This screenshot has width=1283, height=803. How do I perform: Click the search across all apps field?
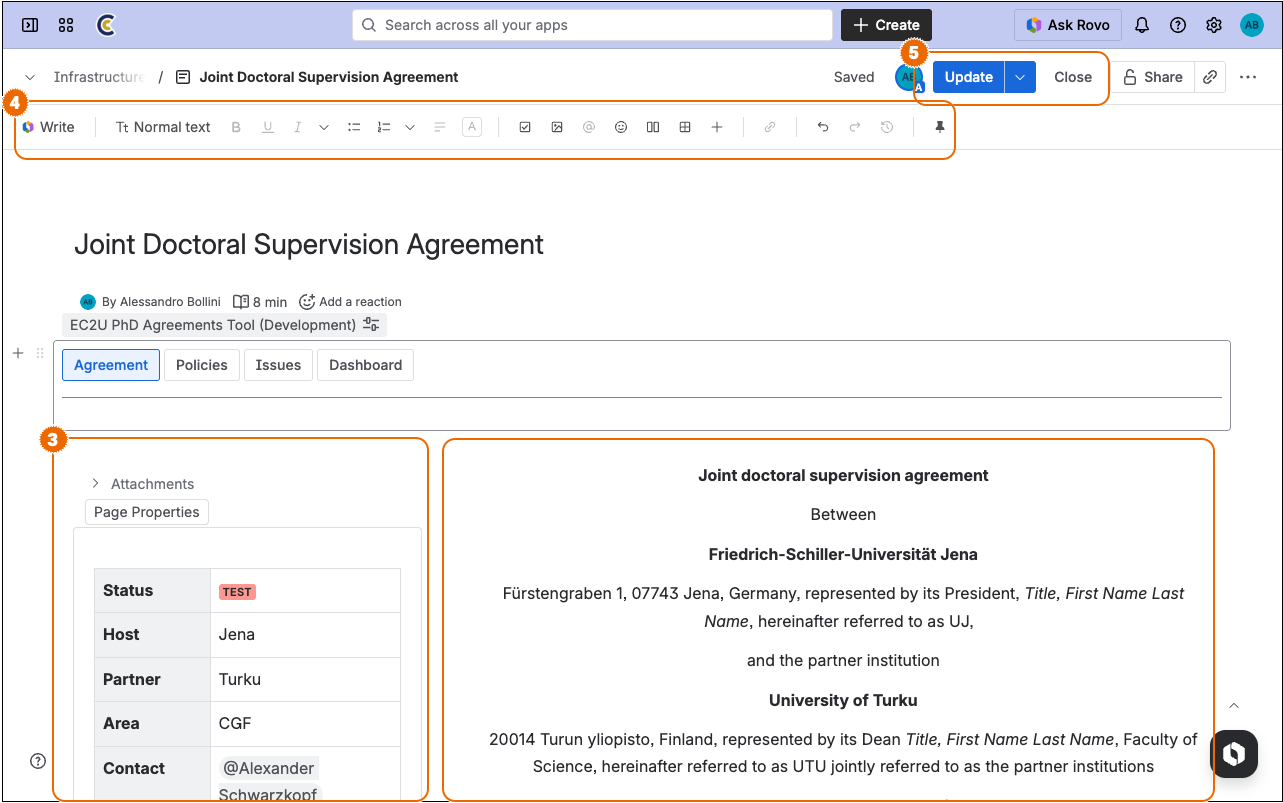click(592, 24)
